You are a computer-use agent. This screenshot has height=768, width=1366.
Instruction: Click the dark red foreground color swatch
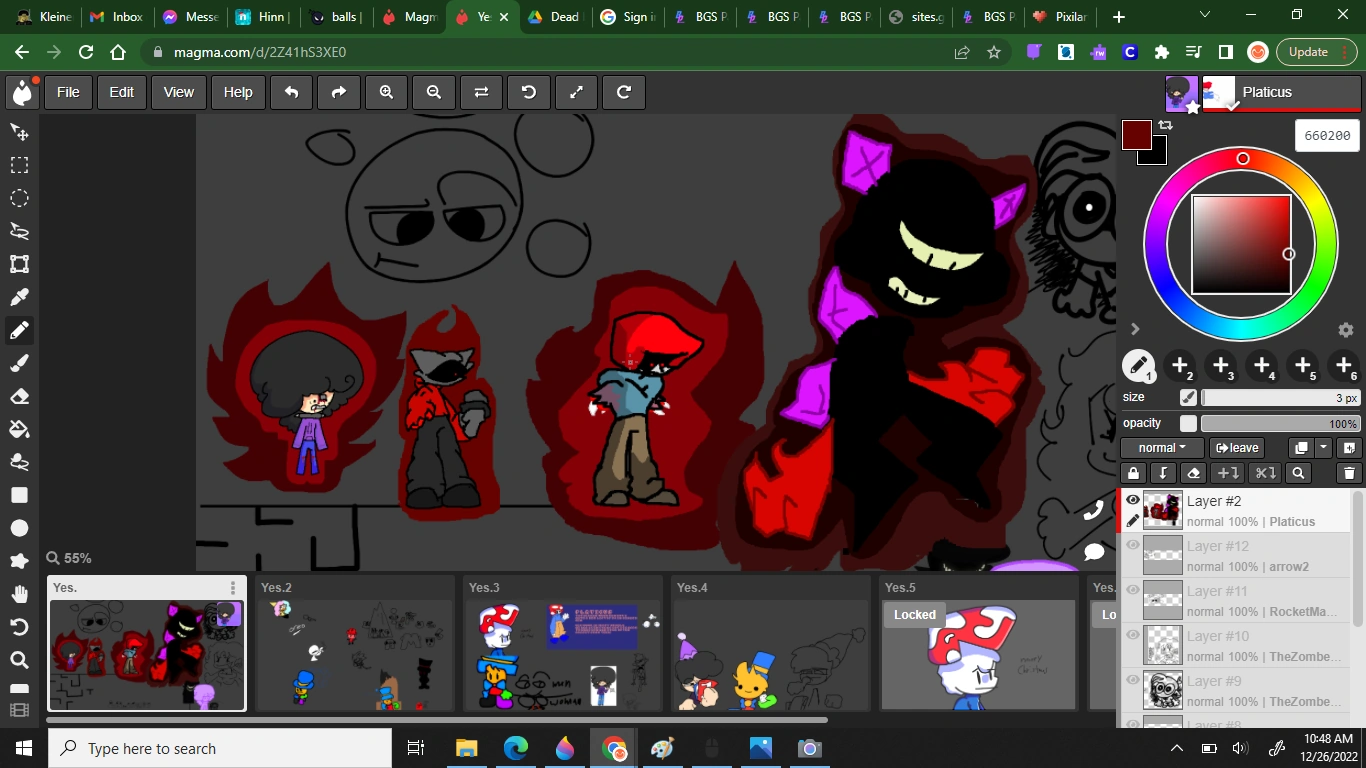(1135, 134)
